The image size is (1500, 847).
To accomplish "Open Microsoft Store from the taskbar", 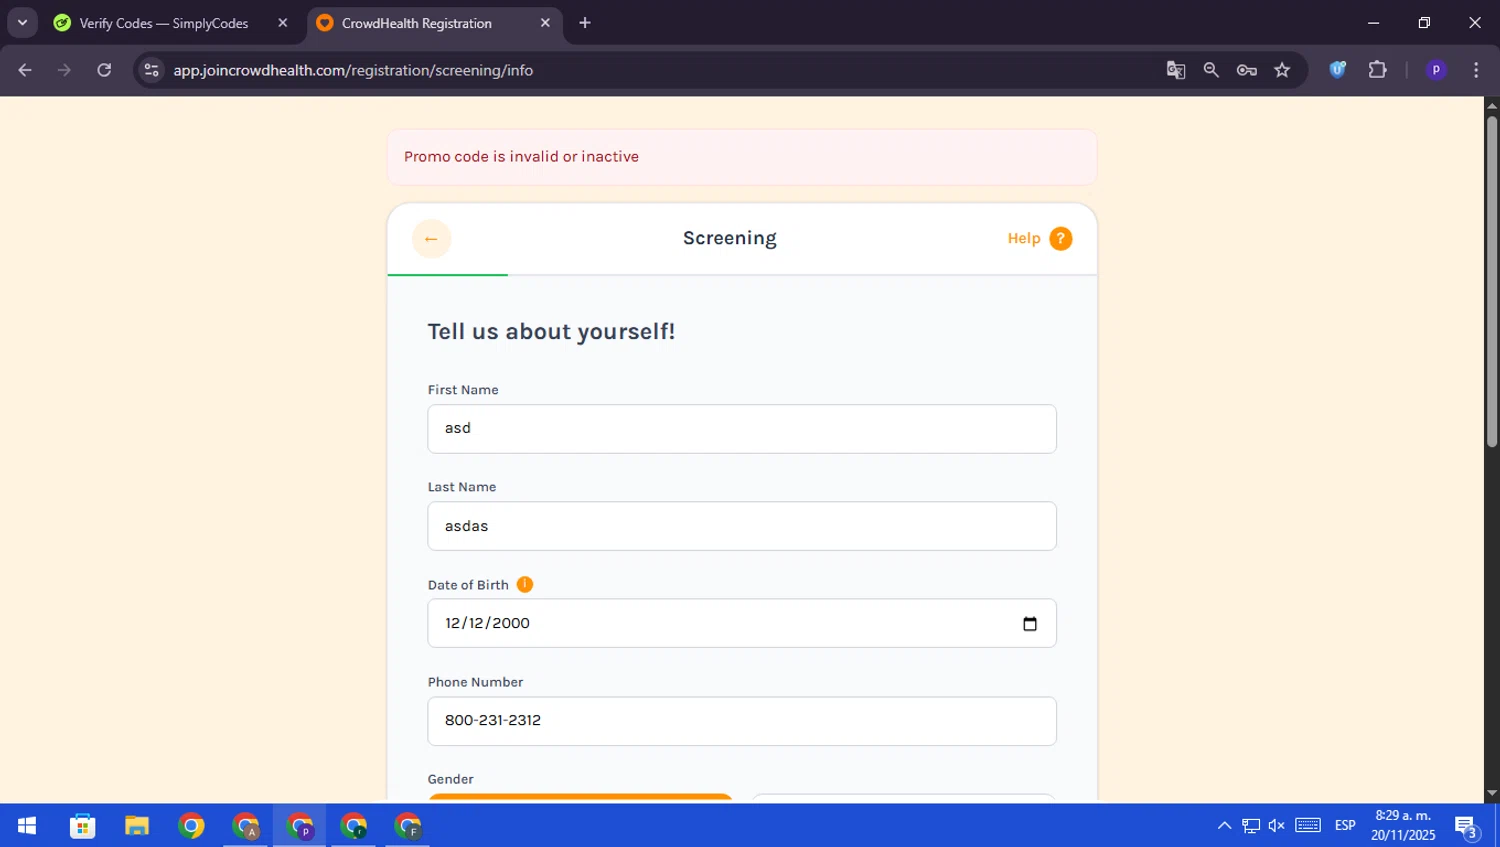I will click(83, 826).
